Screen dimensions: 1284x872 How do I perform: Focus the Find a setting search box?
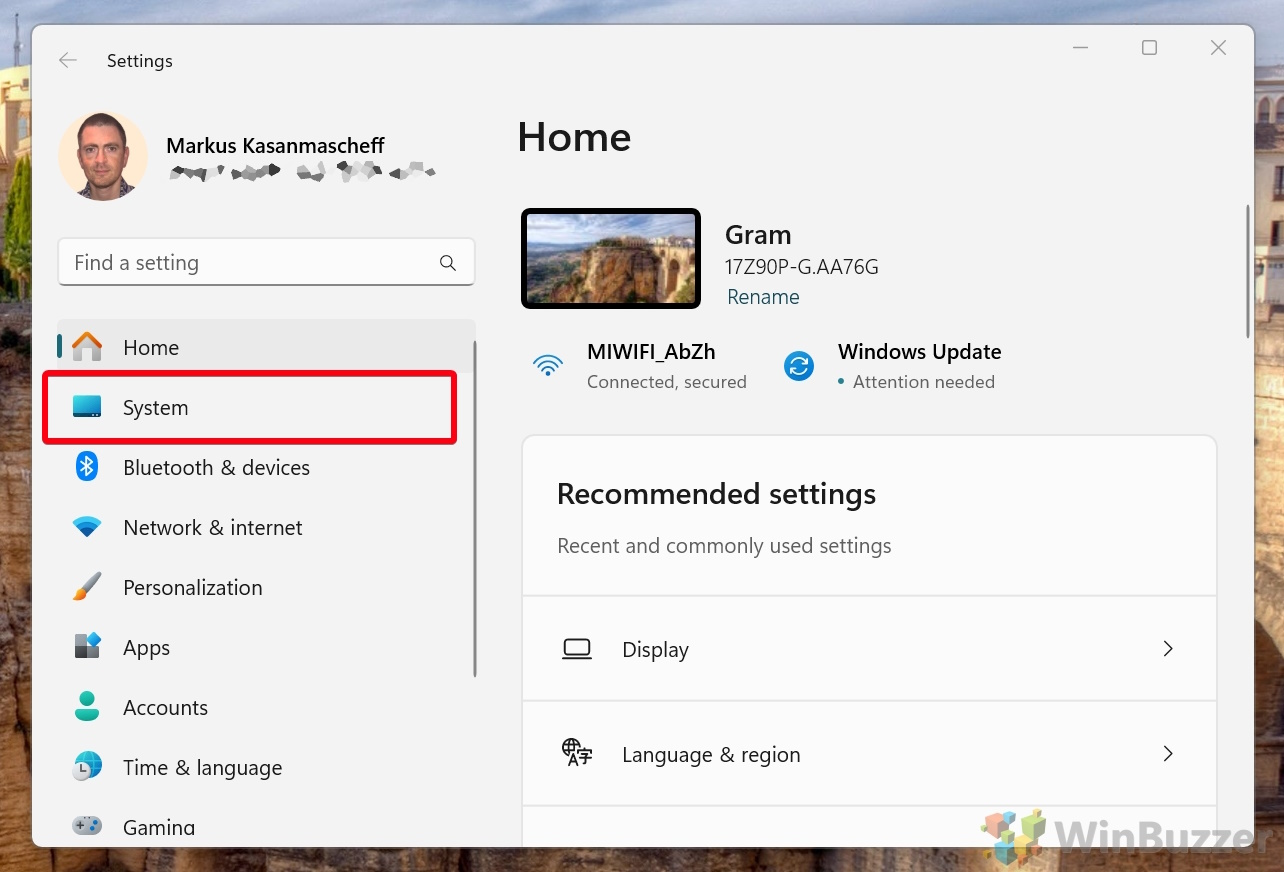(266, 262)
